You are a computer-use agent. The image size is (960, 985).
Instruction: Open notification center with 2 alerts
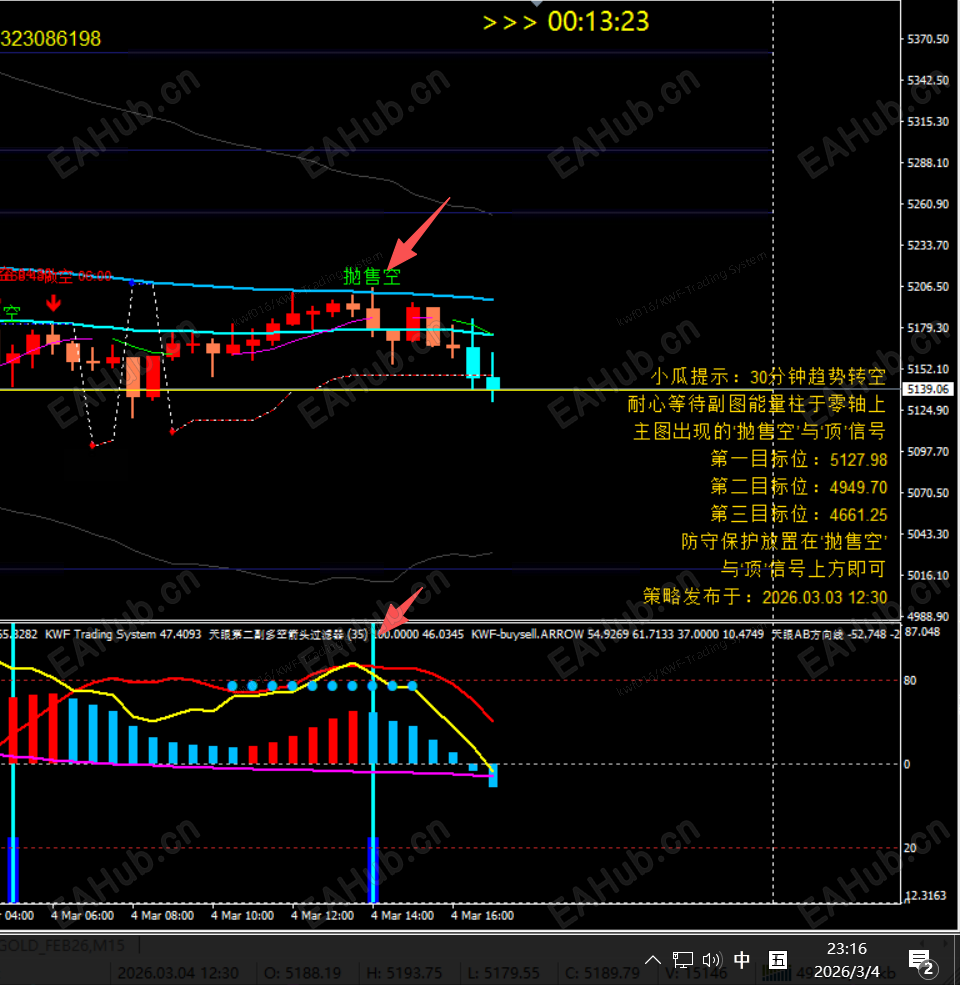click(922, 961)
